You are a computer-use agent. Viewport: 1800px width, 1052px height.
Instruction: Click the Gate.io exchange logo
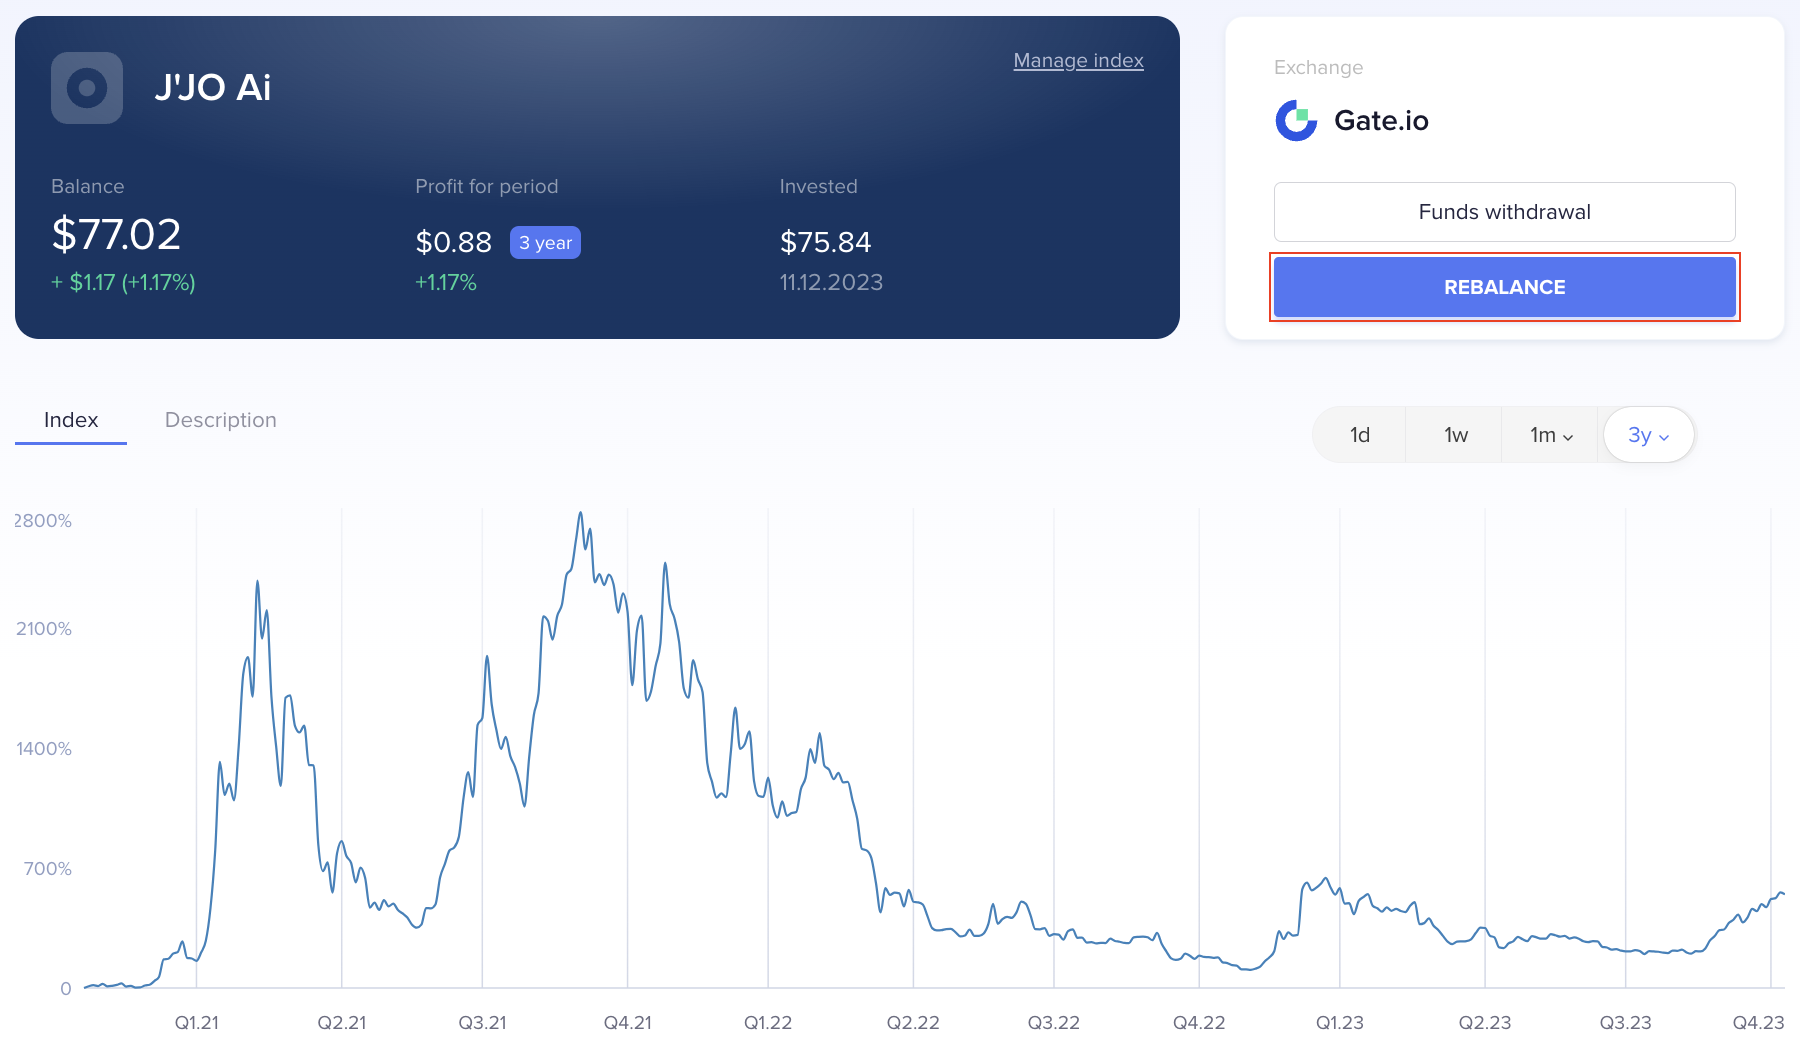1296,121
